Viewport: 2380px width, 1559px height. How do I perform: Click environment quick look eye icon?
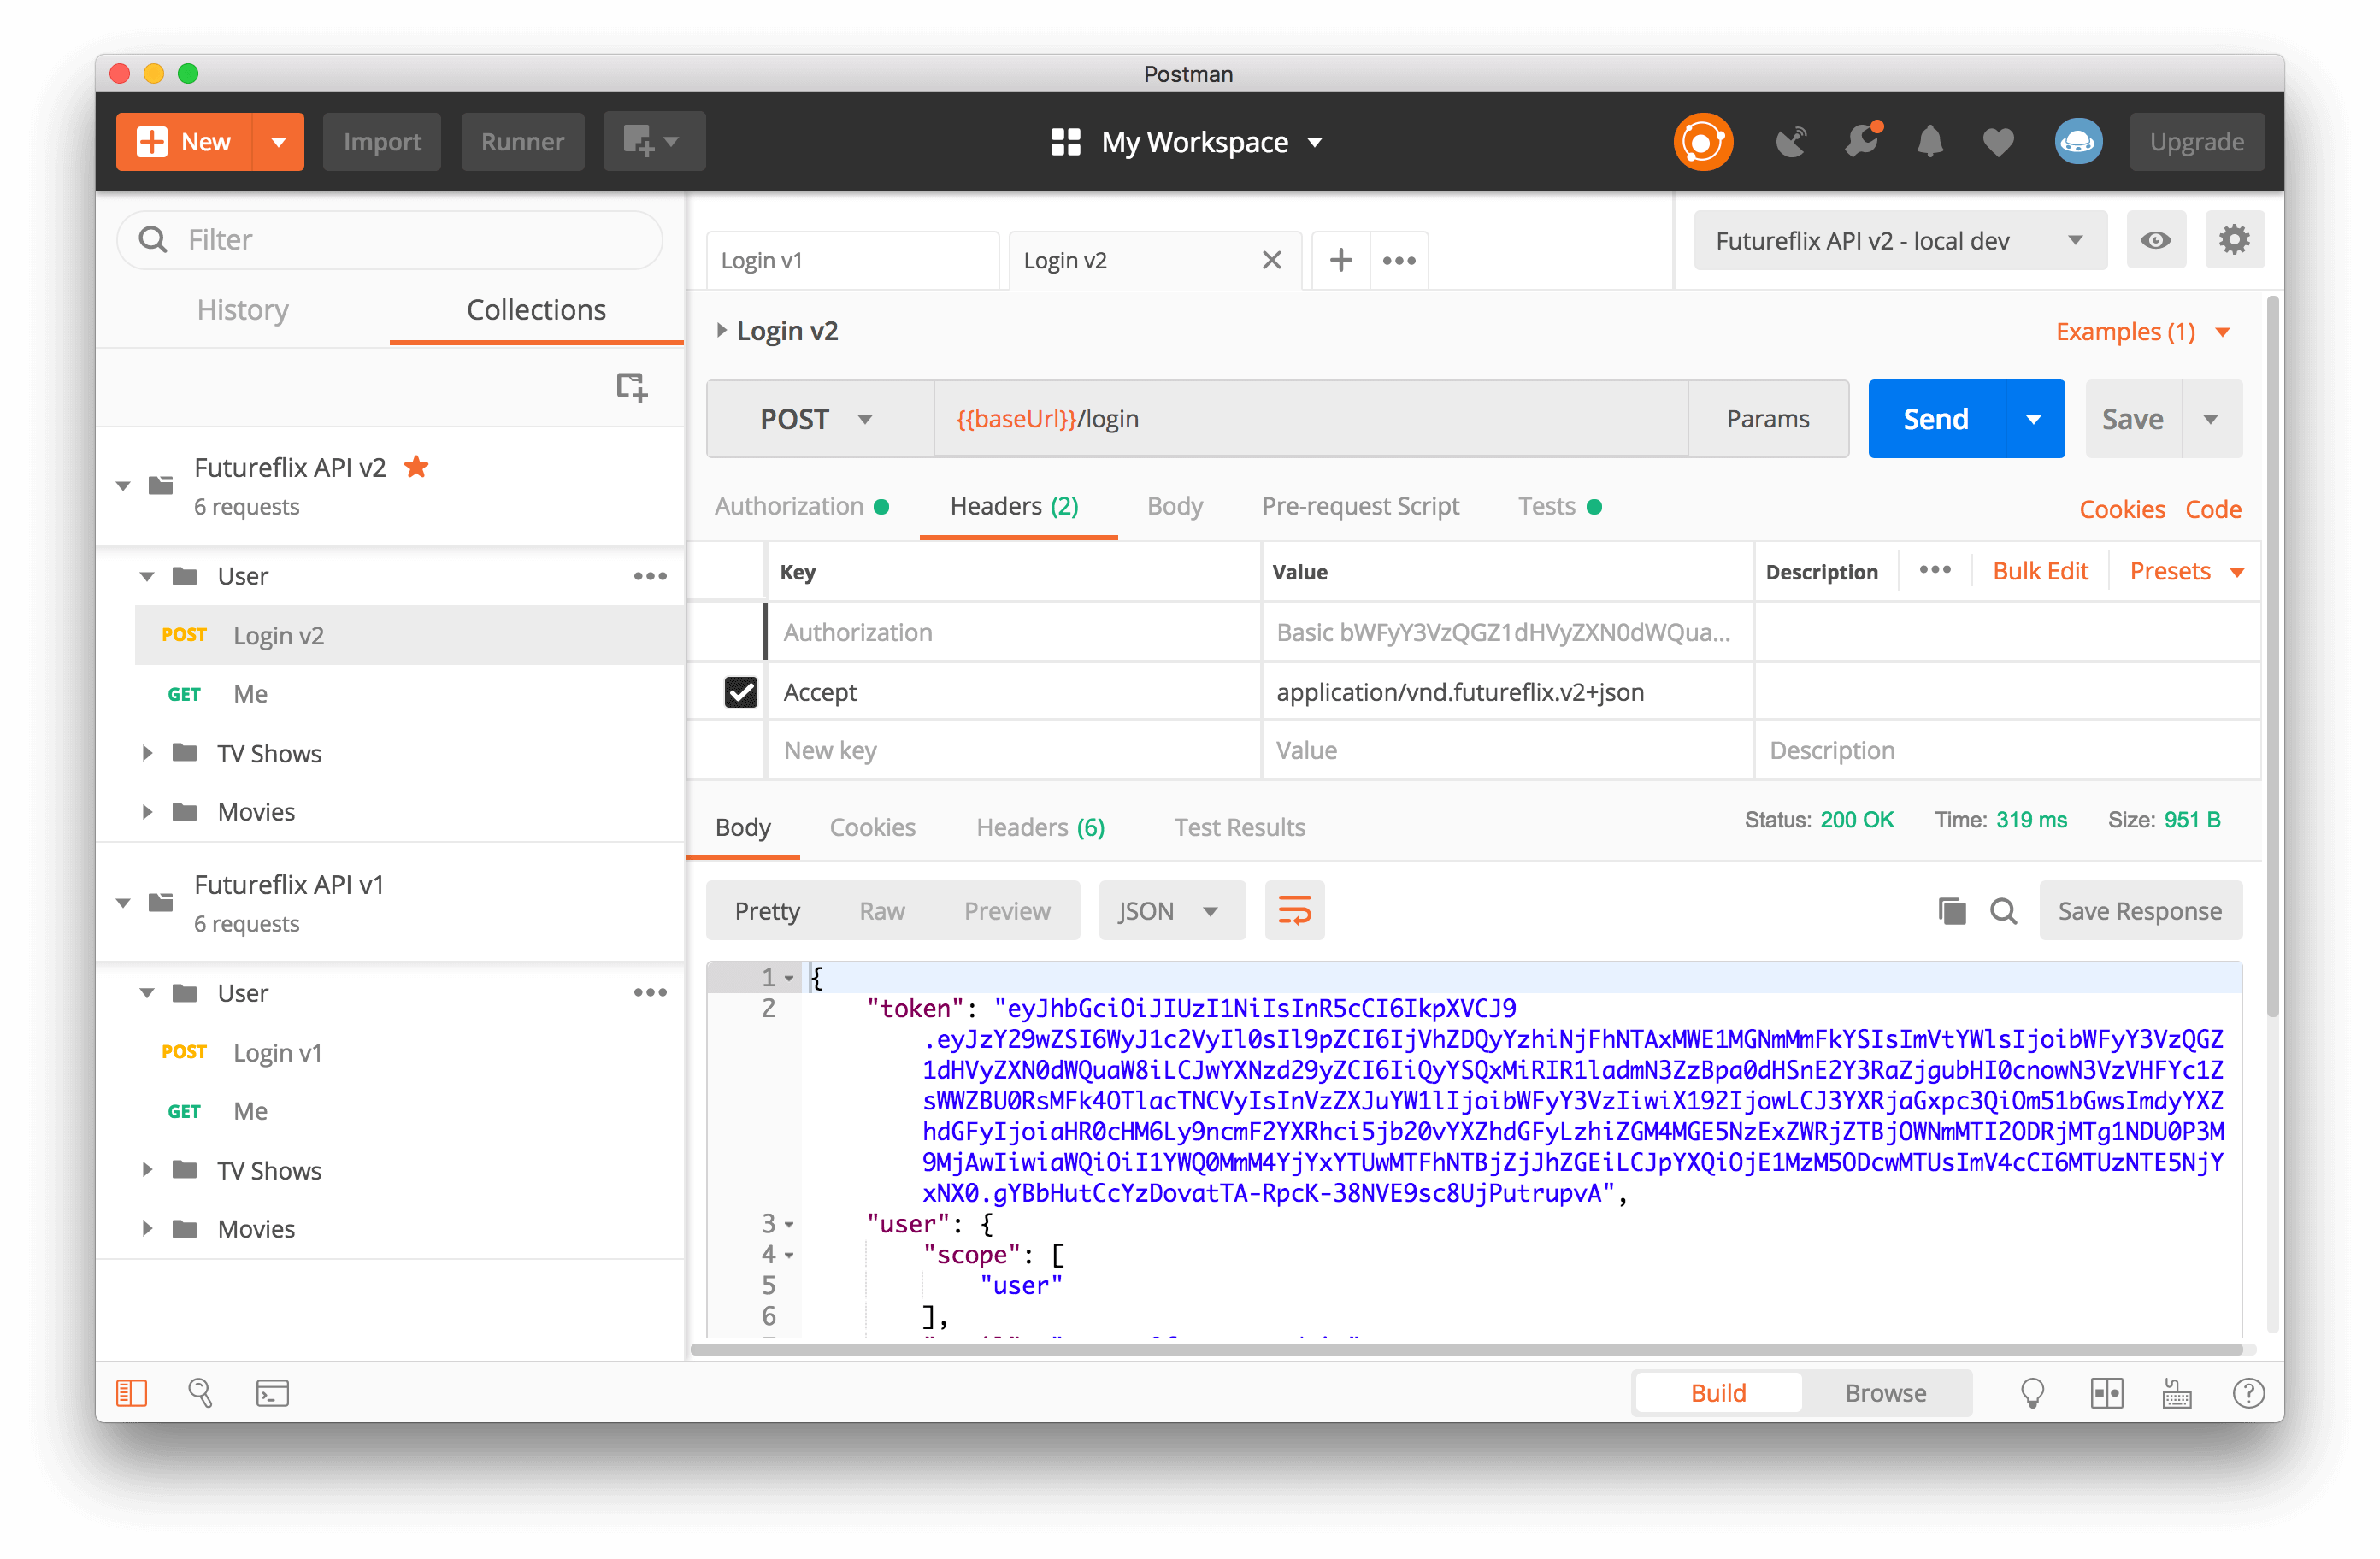click(x=2155, y=241)
